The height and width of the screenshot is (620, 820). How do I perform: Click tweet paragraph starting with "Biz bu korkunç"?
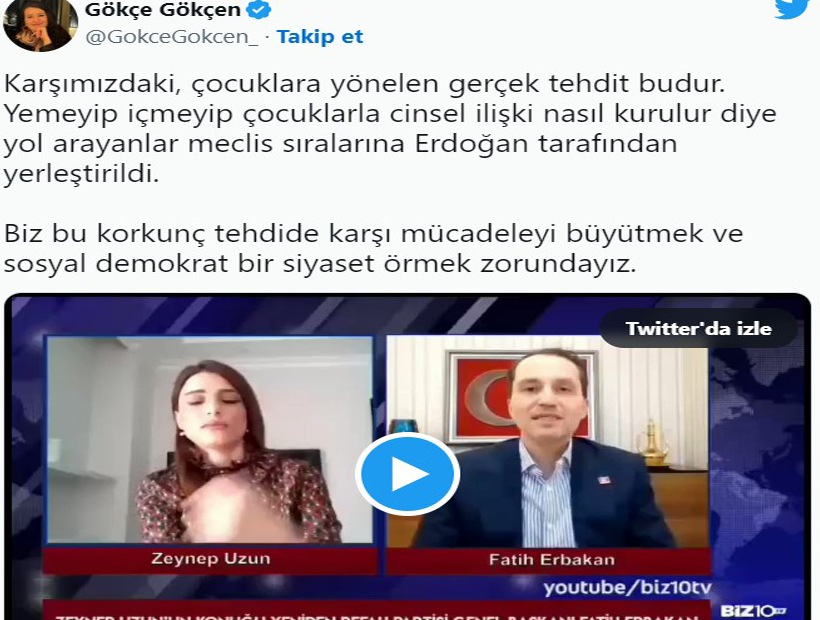373,248
